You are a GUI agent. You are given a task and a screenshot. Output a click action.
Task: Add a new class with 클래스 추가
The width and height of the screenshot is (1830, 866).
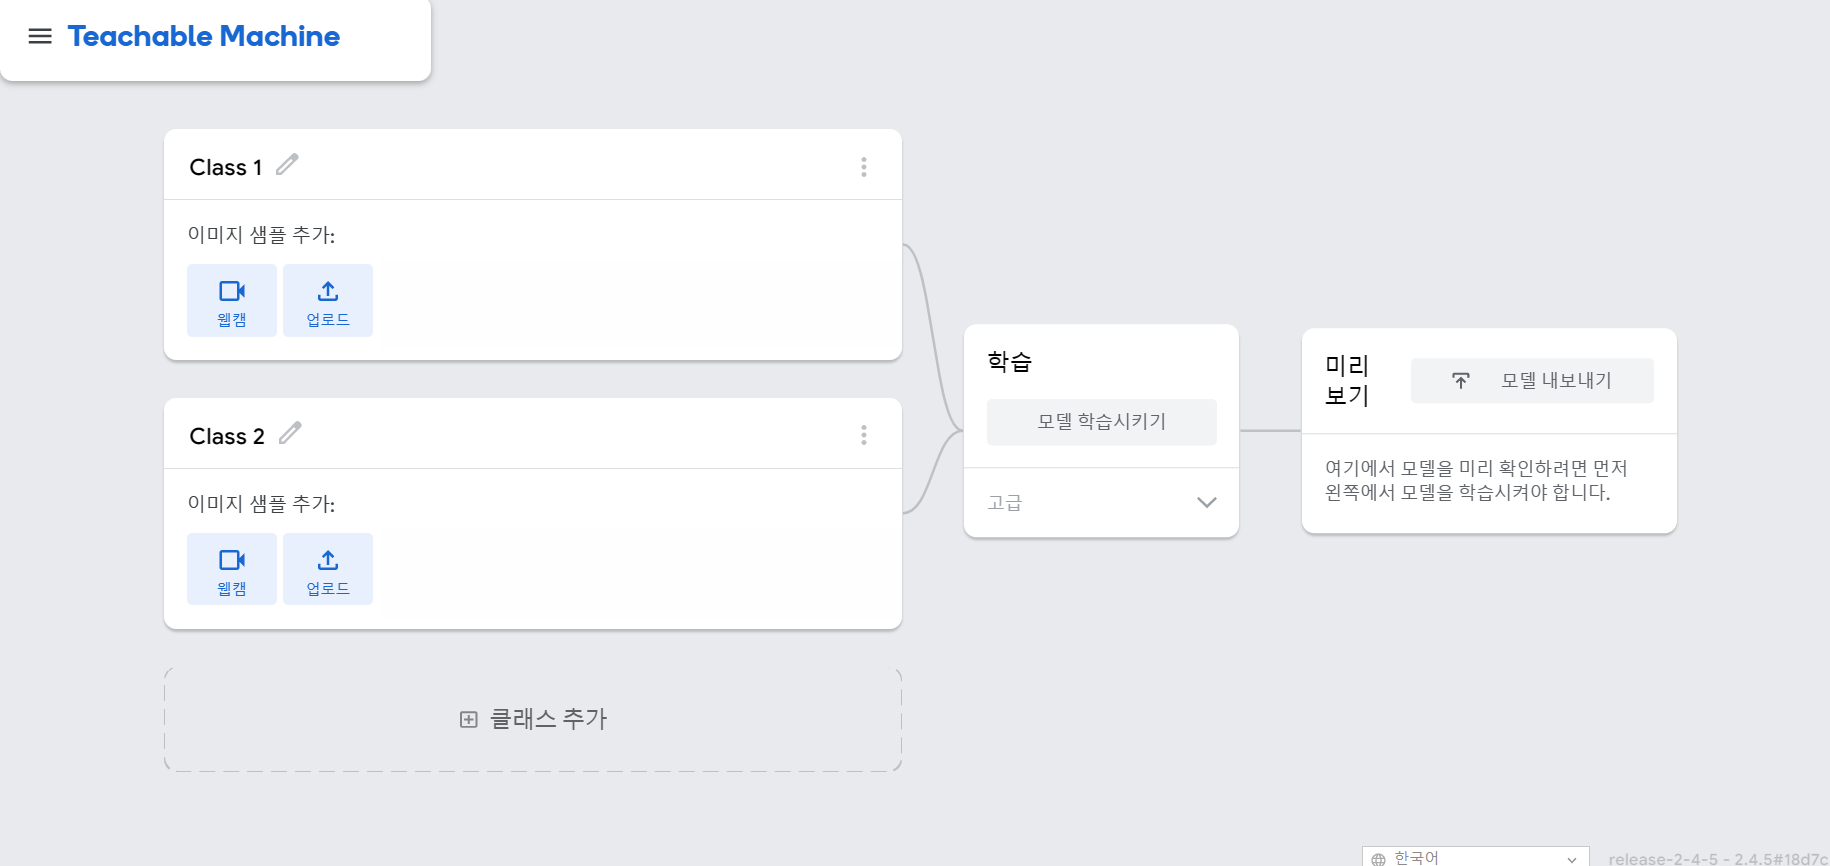point(533,720)
